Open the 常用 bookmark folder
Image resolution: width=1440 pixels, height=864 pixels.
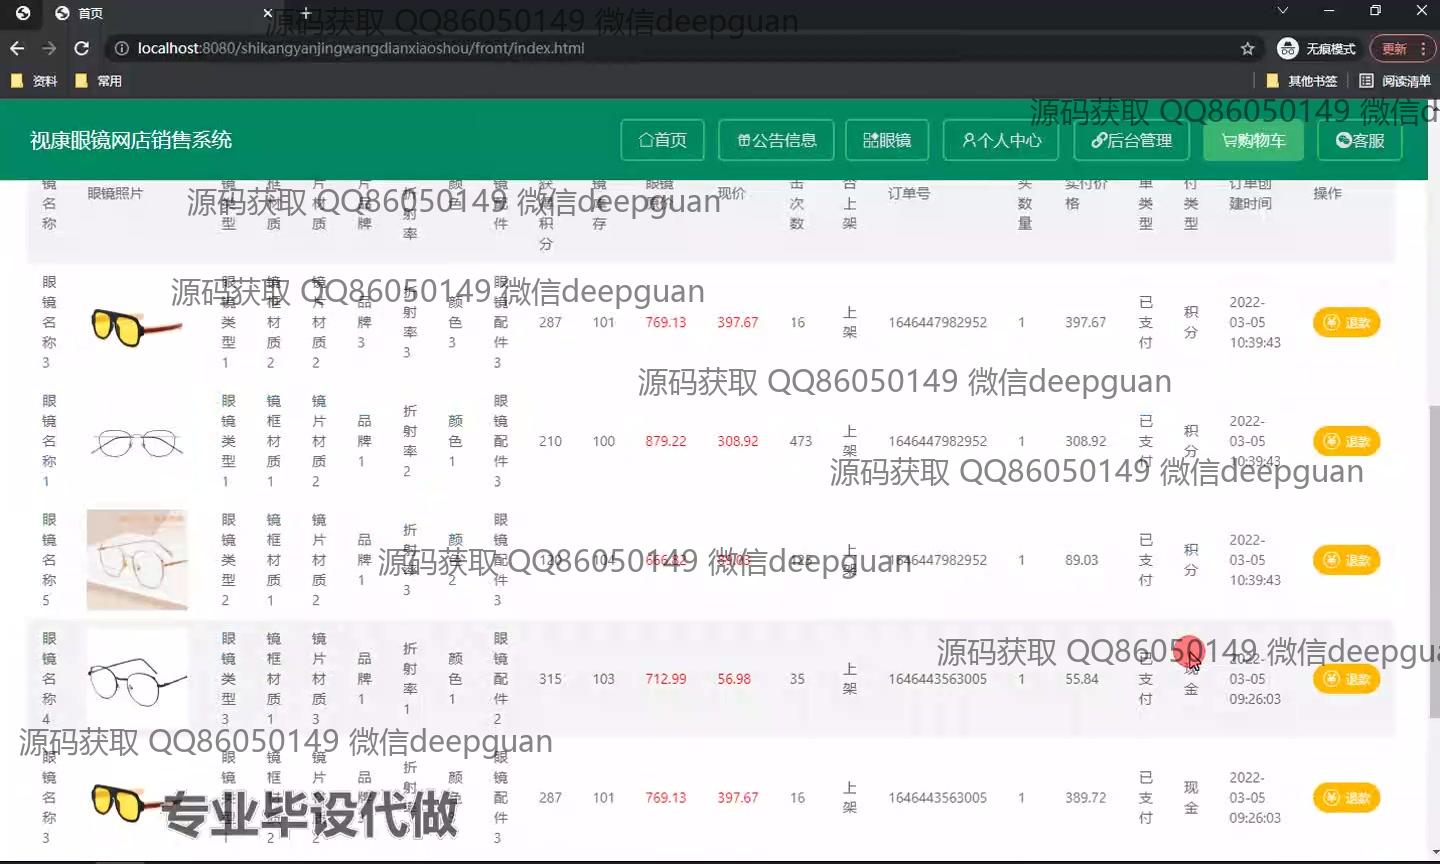point(99,81)
